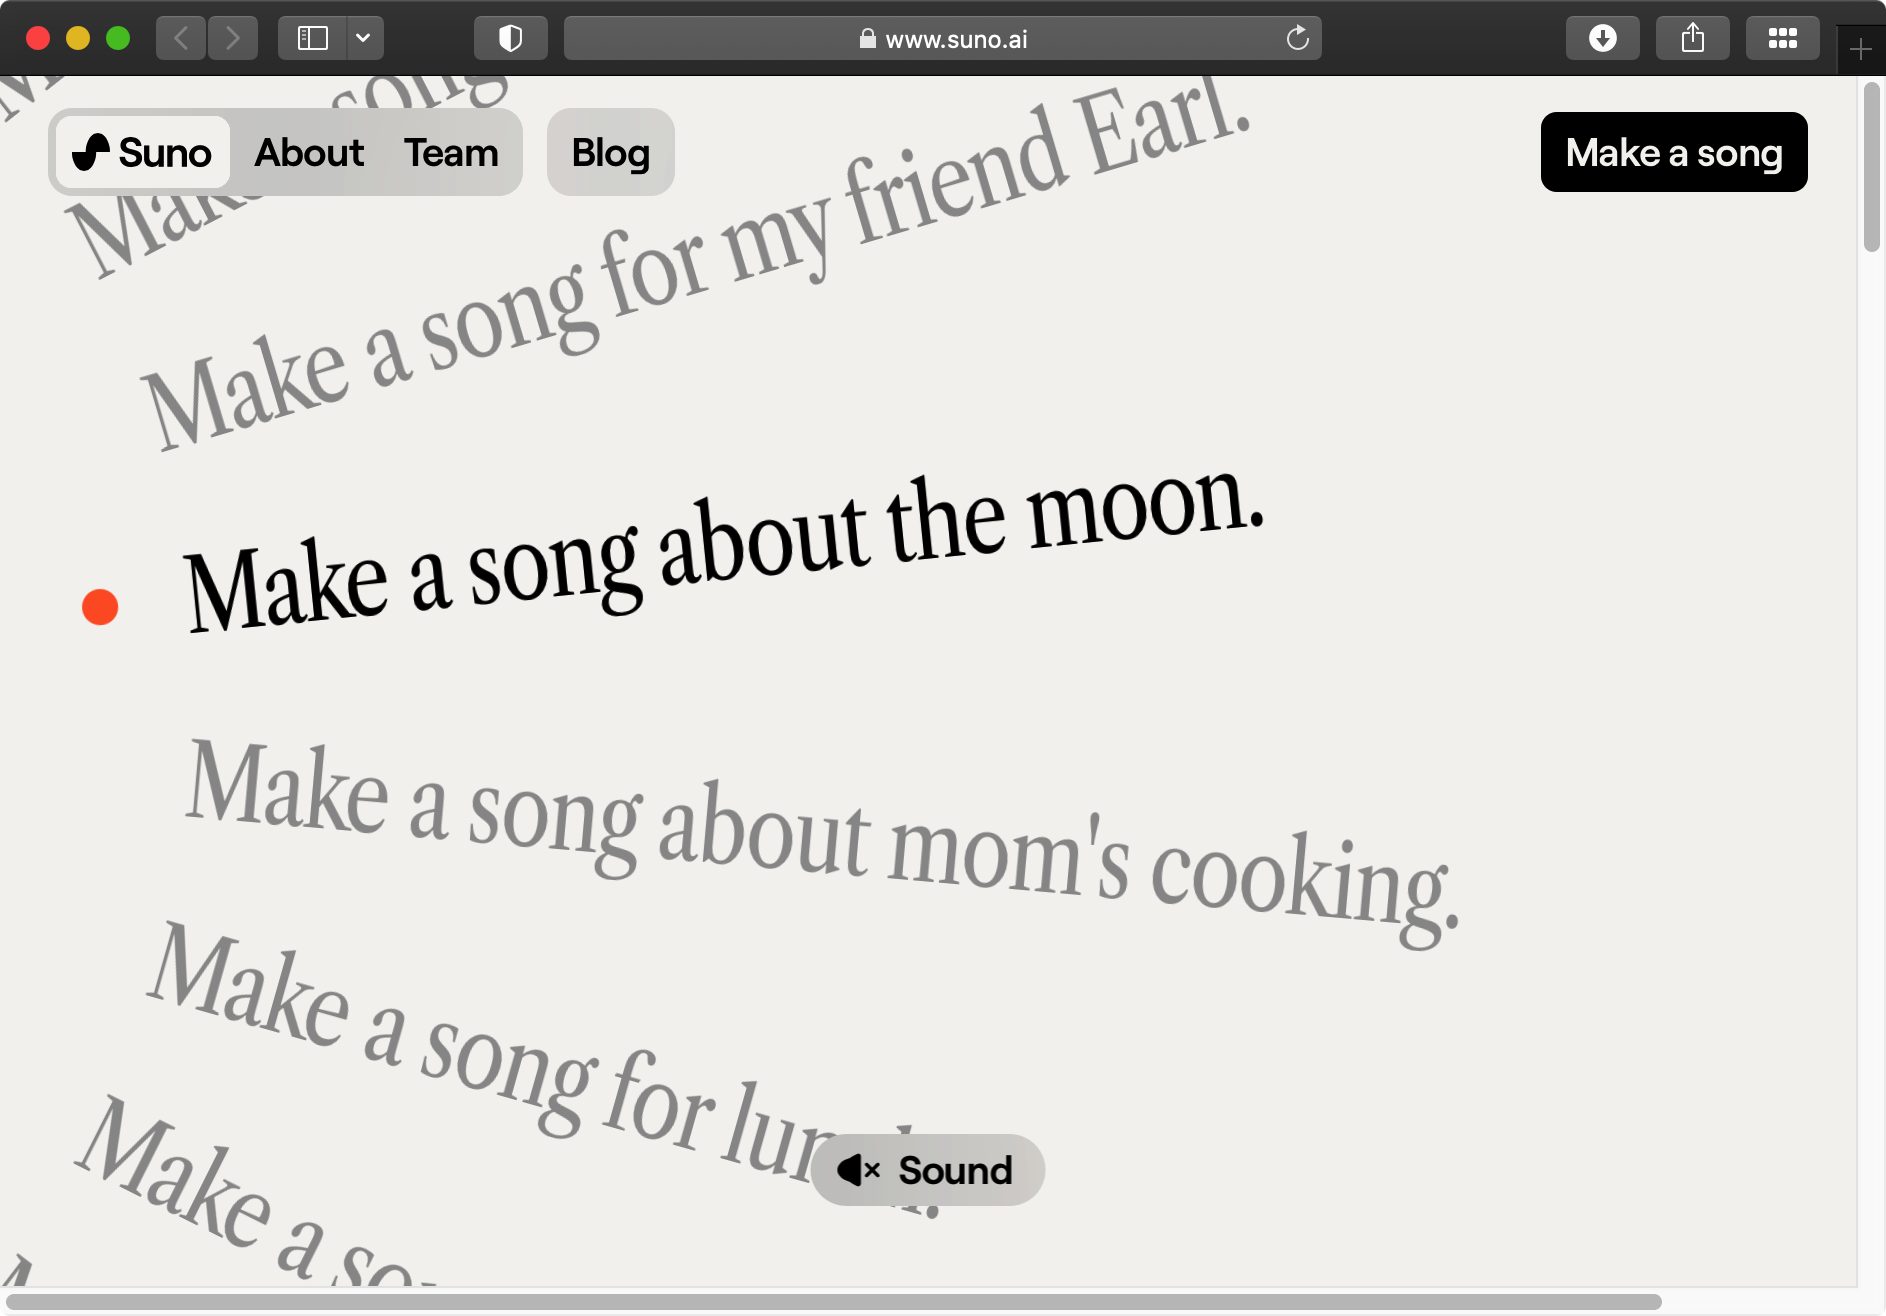The width and height of the screenshot is (1886, 1316).
Task: Open the privacy report shield icon
Action: [x=511, y=39]
